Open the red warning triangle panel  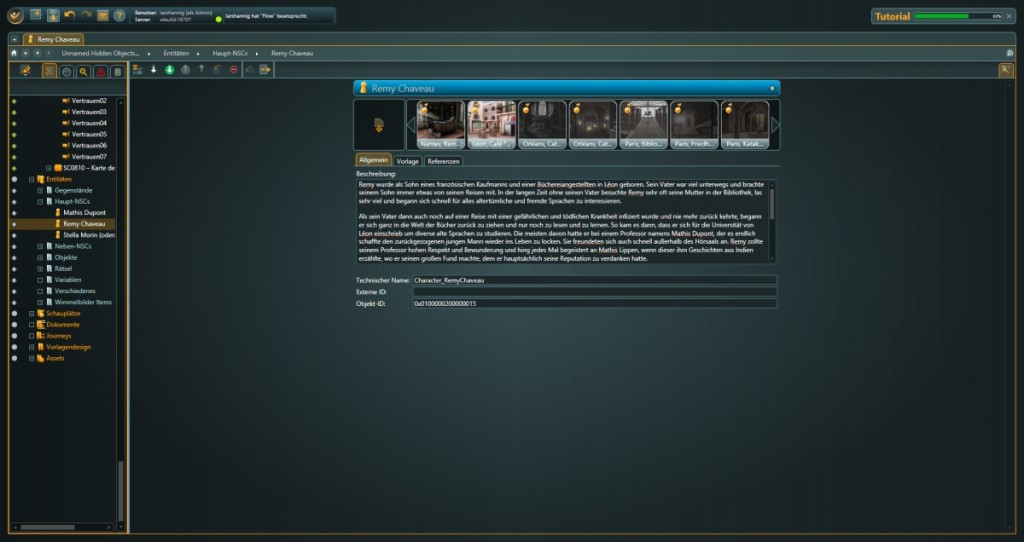coord(100,71)
